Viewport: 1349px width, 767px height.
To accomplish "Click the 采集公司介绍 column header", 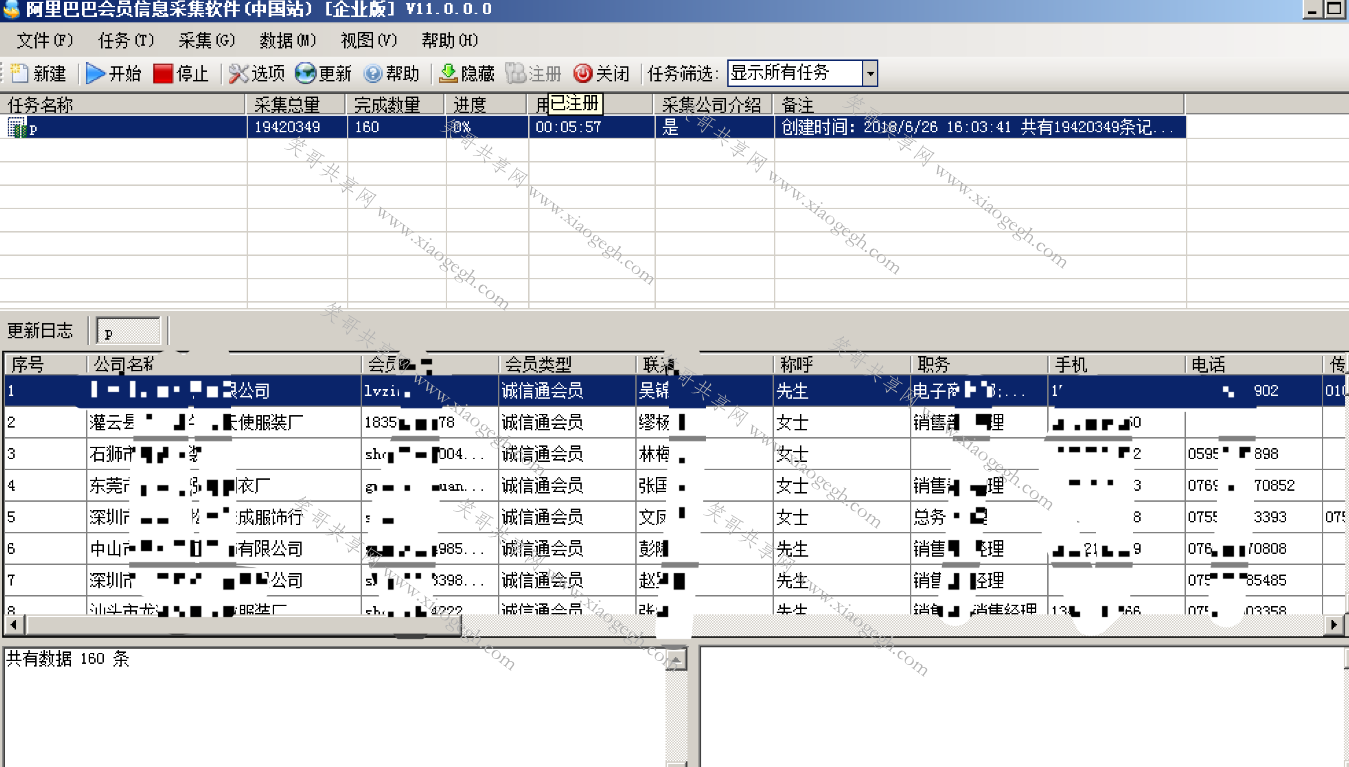I will tap(714, 104).
